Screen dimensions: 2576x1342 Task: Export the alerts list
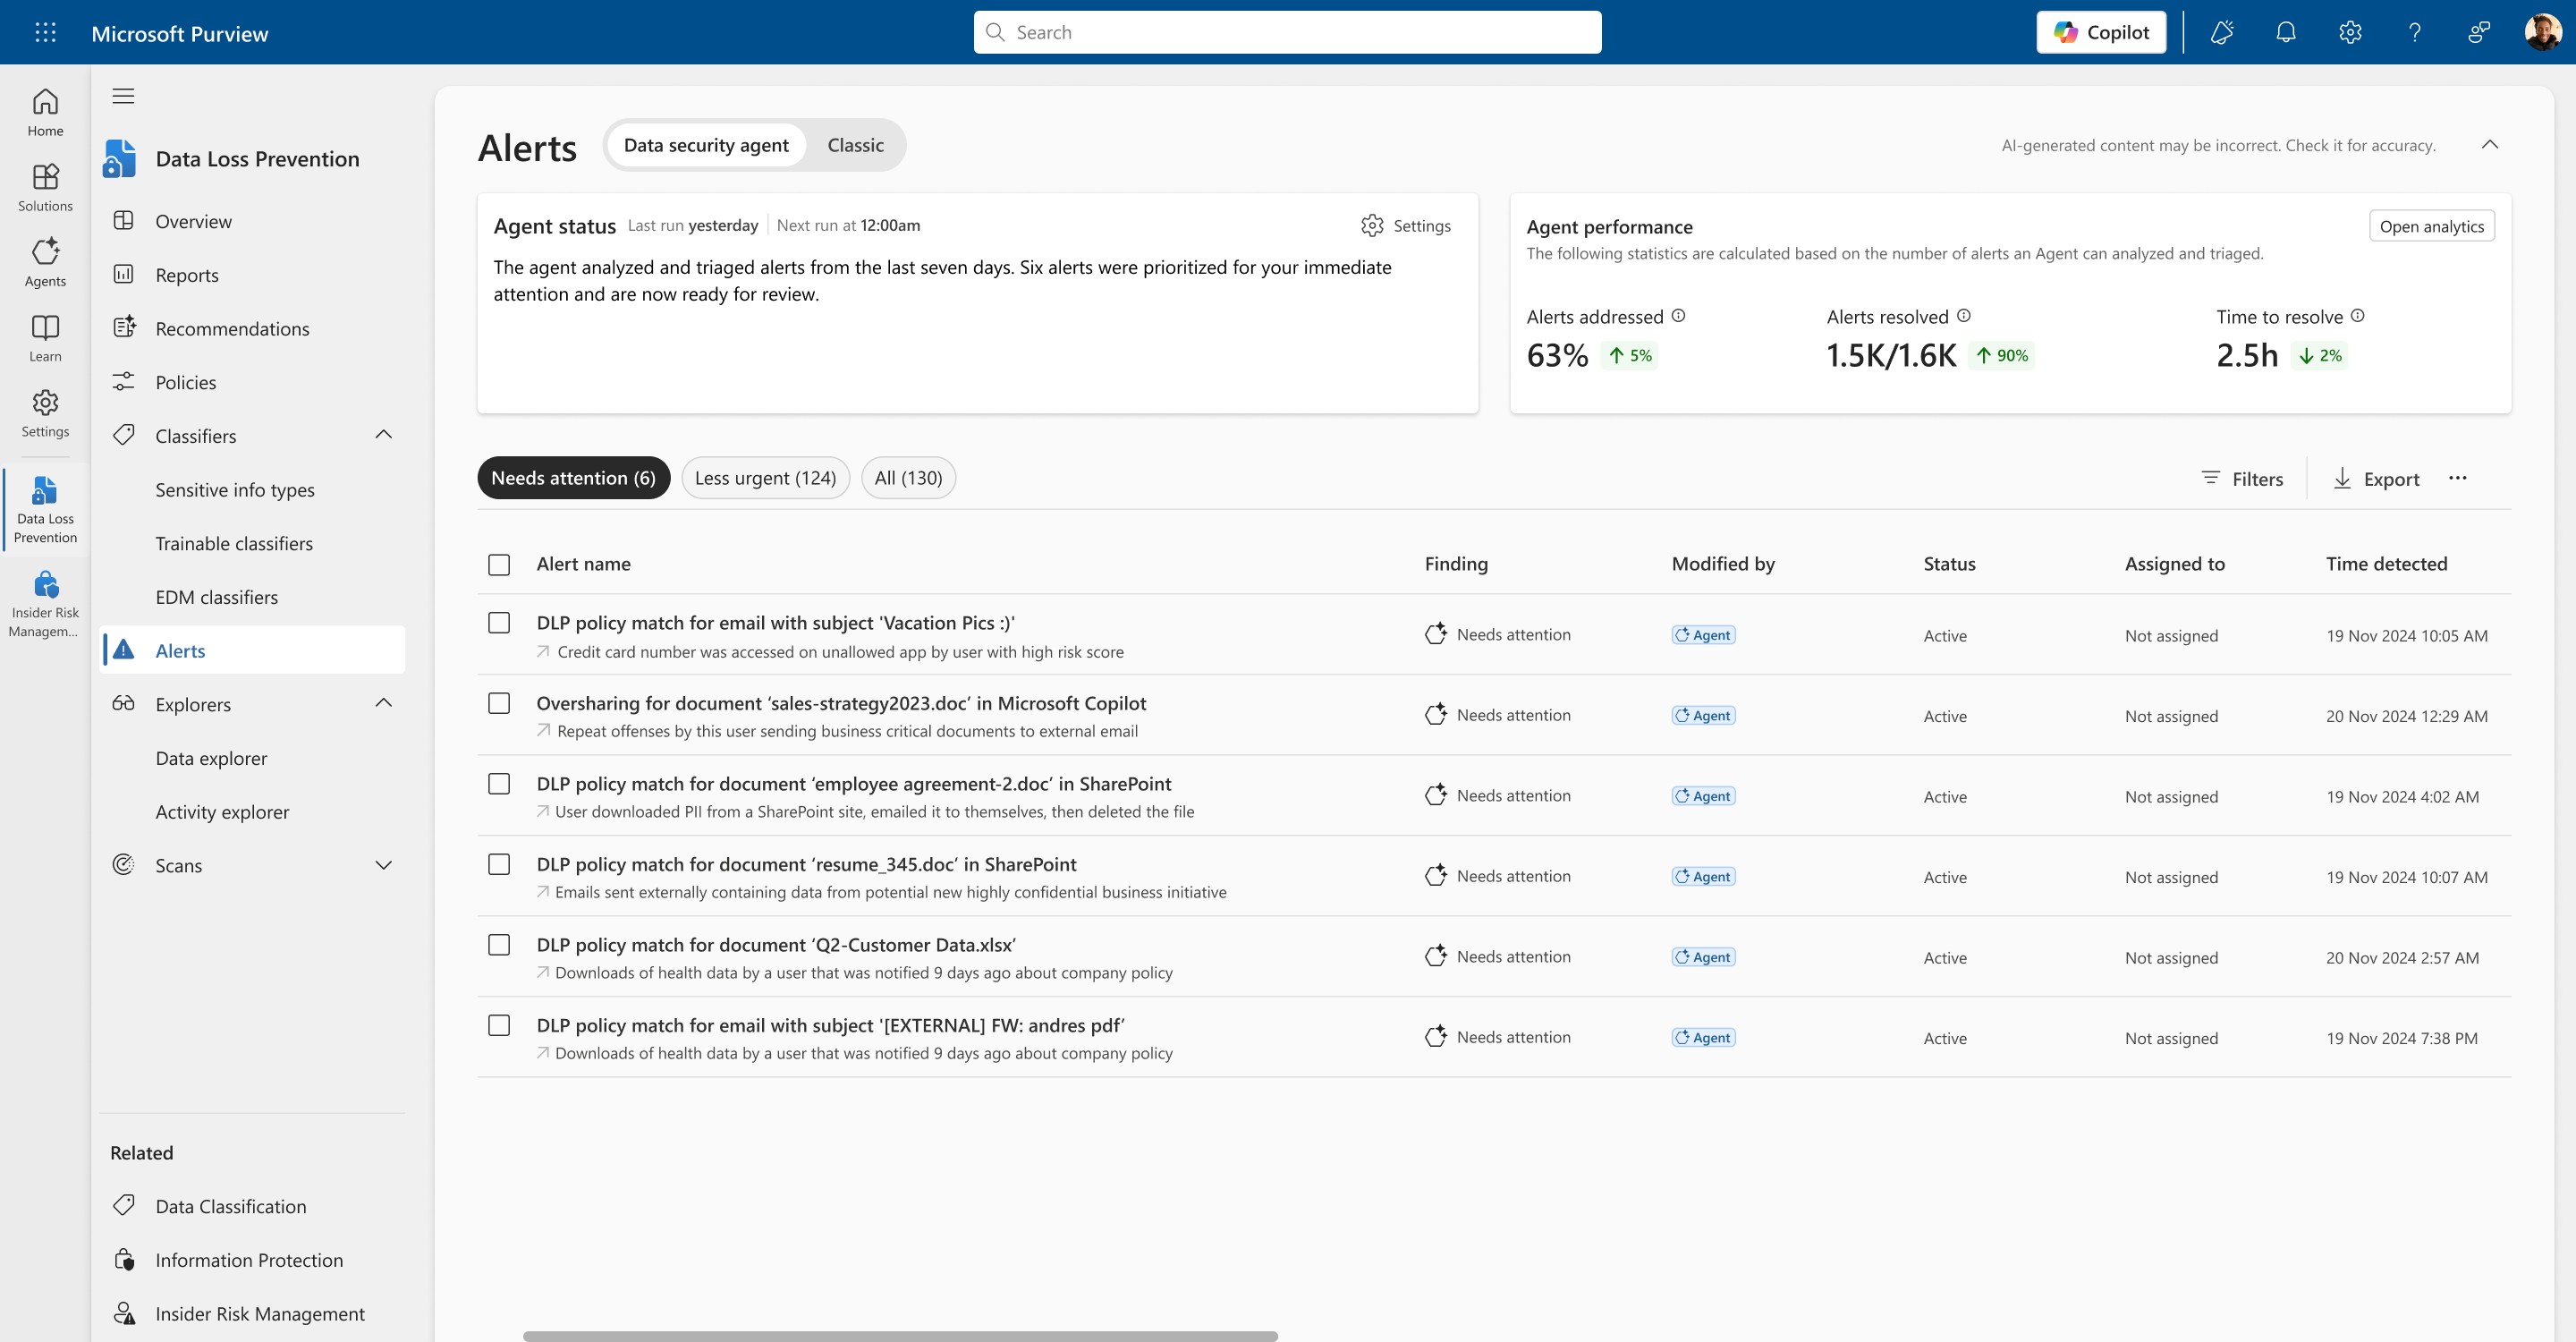click(x=2376, y=479)
